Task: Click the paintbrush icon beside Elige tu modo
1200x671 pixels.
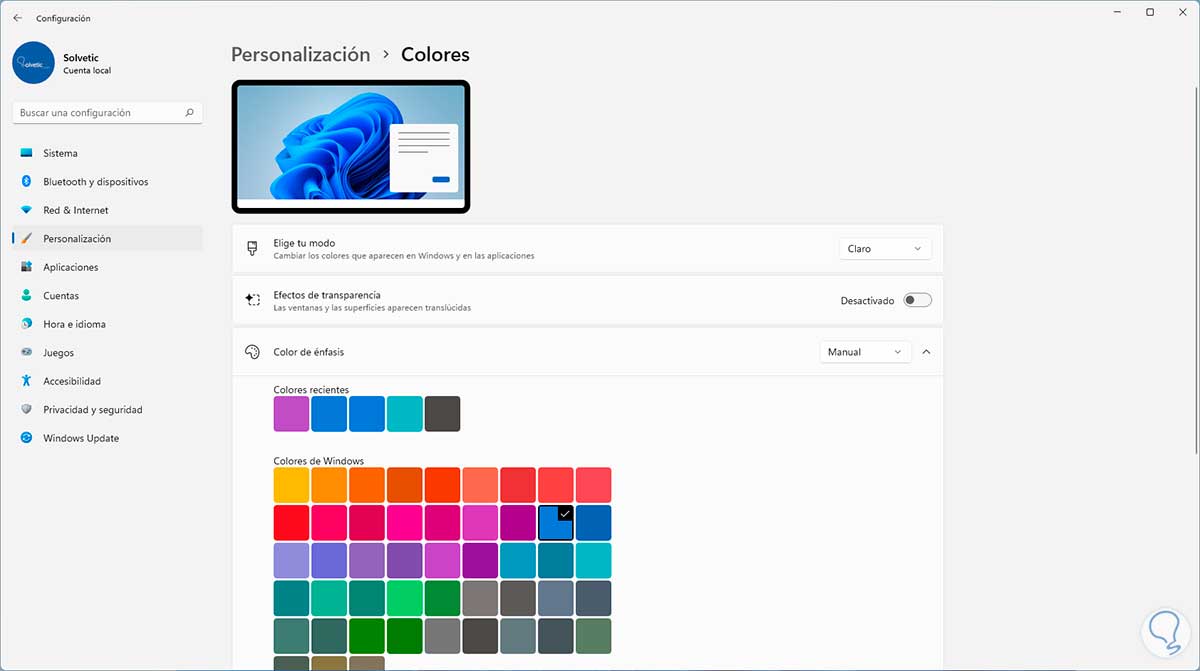Action: click(252, 249)
